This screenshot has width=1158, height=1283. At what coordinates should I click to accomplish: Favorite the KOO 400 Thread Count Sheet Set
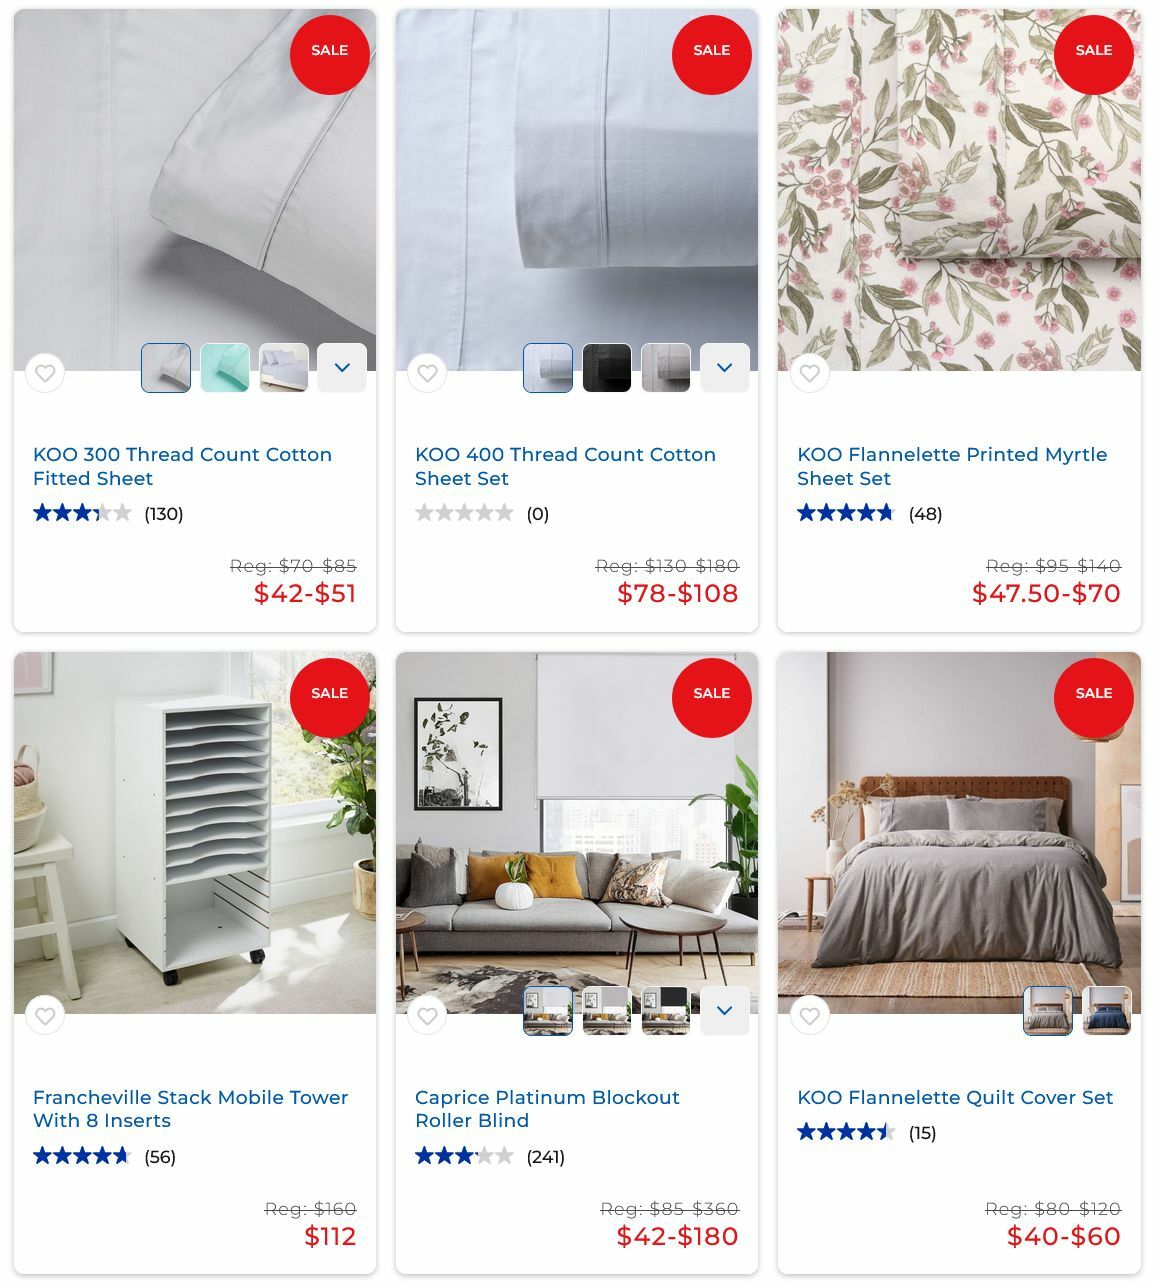427,373
